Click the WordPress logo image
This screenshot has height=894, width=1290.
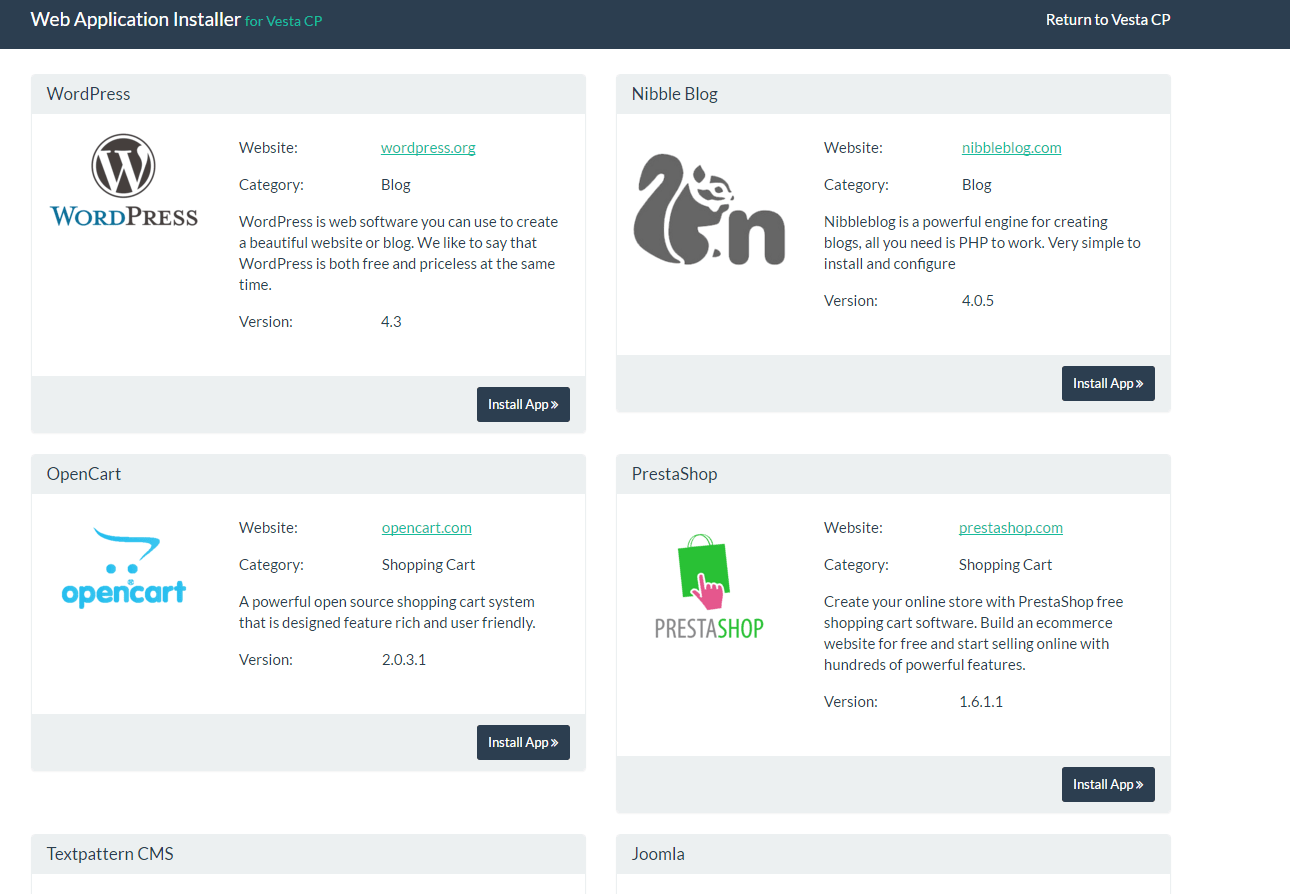click(x=124, y=181)
